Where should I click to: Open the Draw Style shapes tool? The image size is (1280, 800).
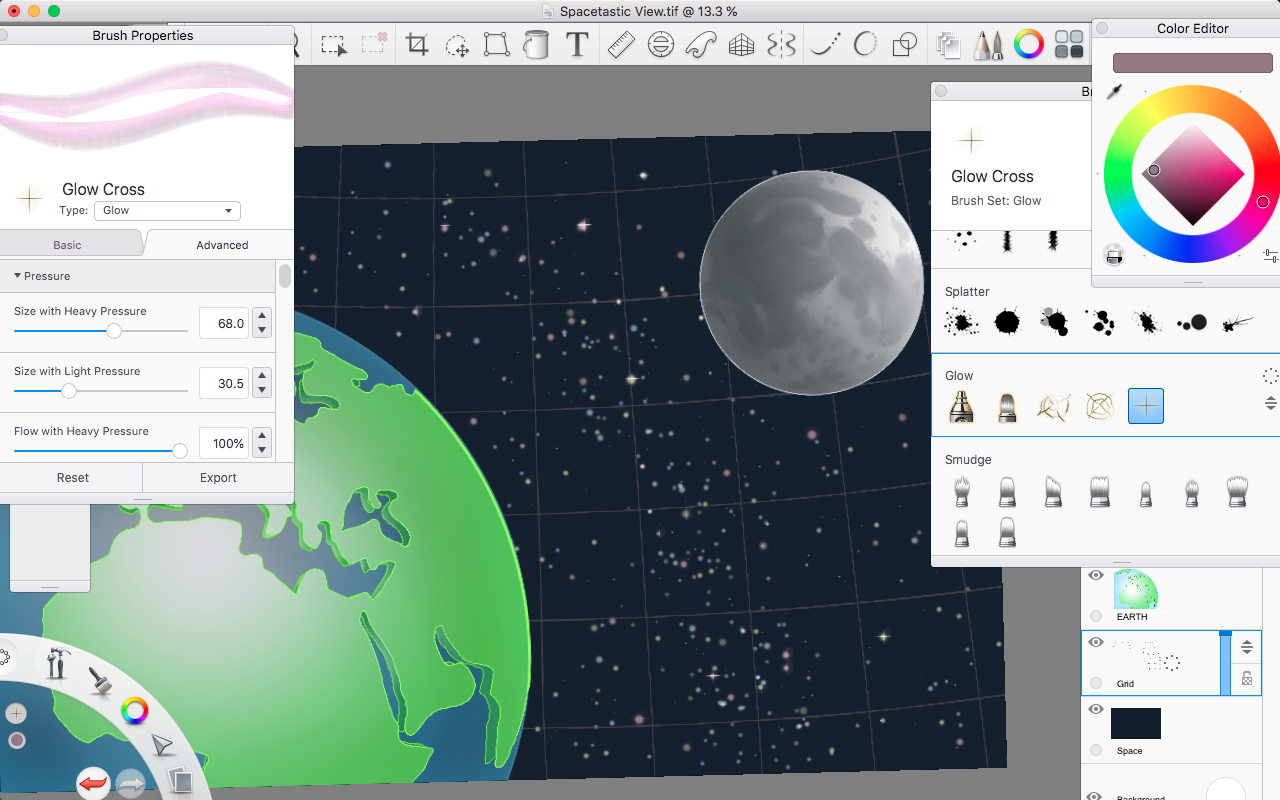(904, 45)
